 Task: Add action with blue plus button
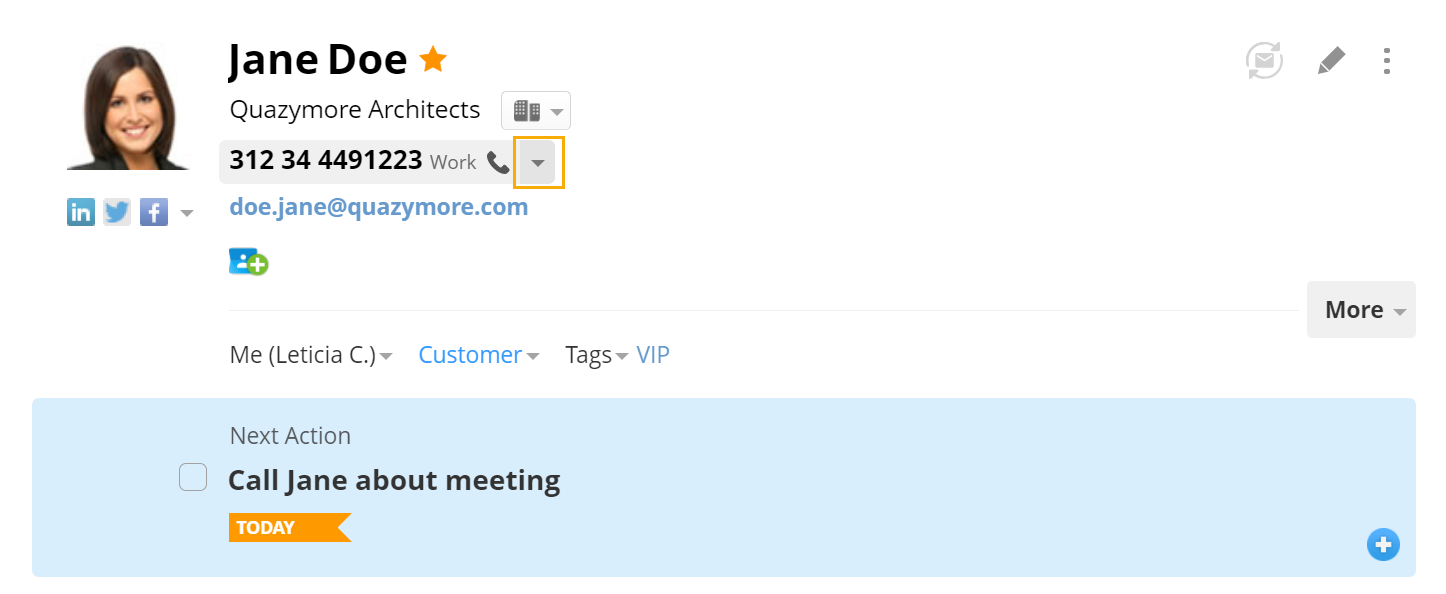[1383, 544]
